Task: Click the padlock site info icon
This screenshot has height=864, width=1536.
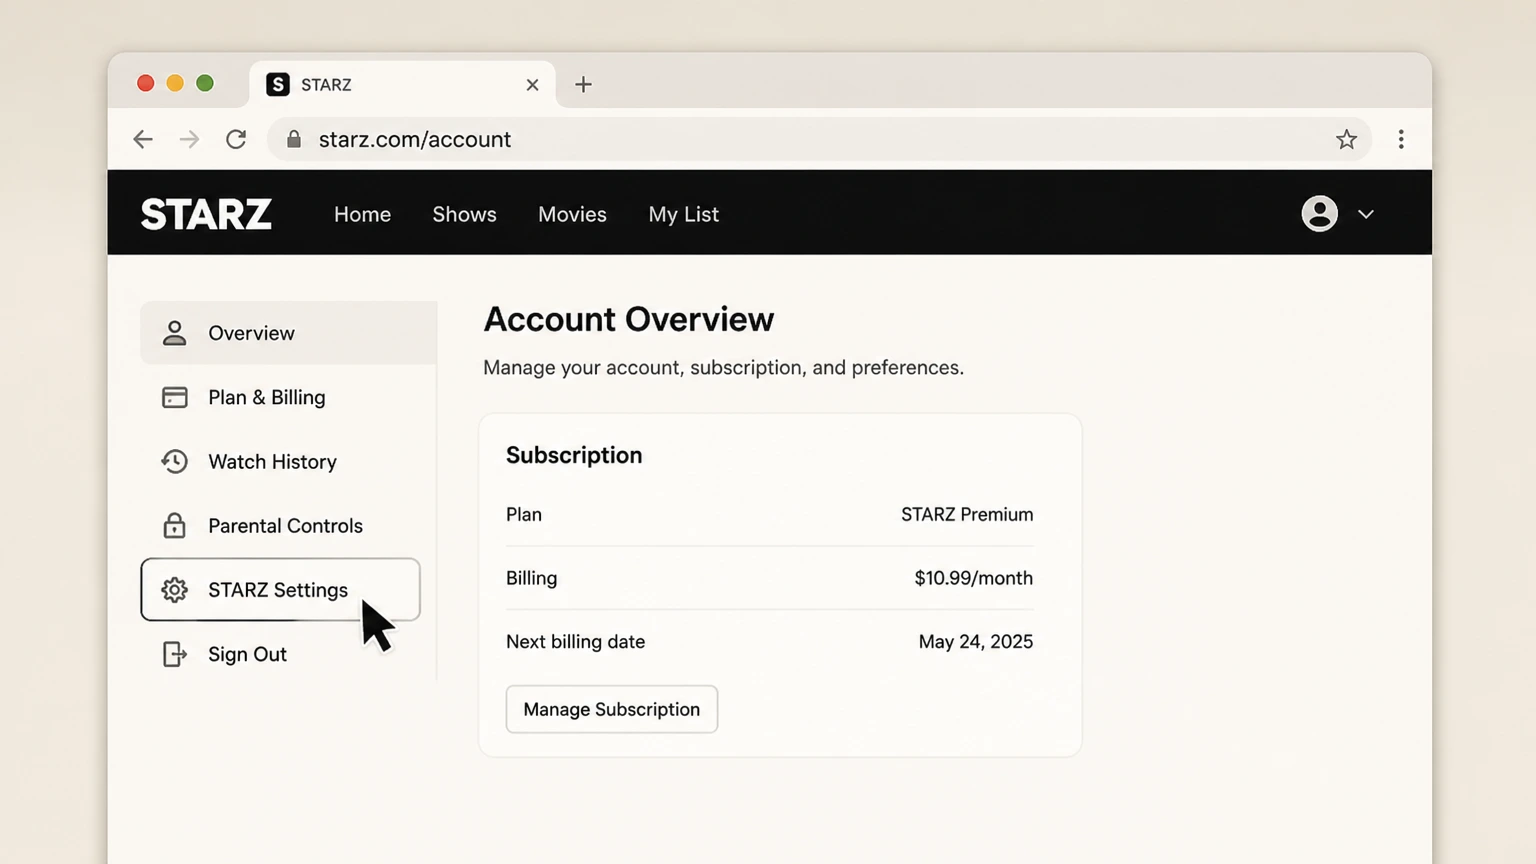Action: [x=294, y=139]
